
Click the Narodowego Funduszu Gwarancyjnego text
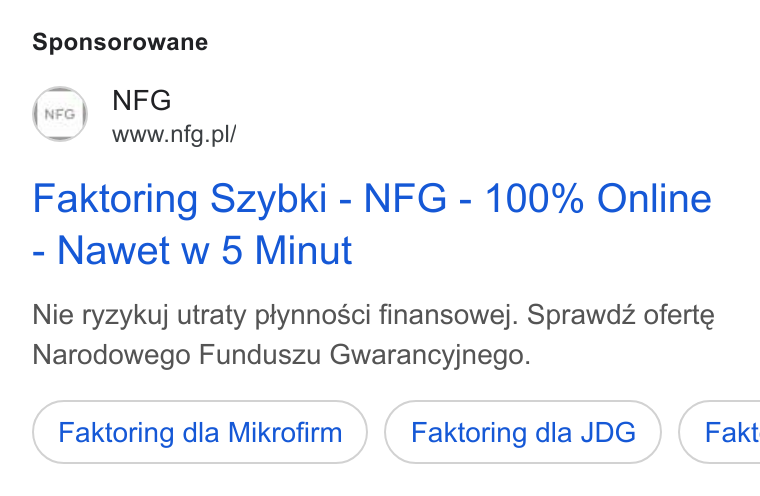(x=282, y=354)
